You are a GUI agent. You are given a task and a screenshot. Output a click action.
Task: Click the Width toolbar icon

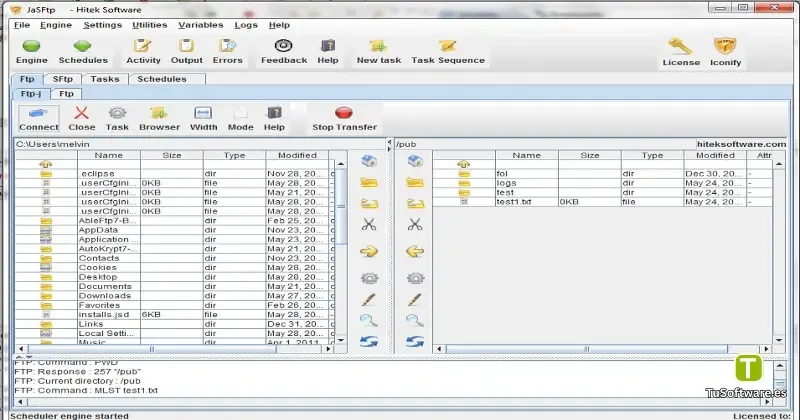pyautogui.click(x=203, y=113)
